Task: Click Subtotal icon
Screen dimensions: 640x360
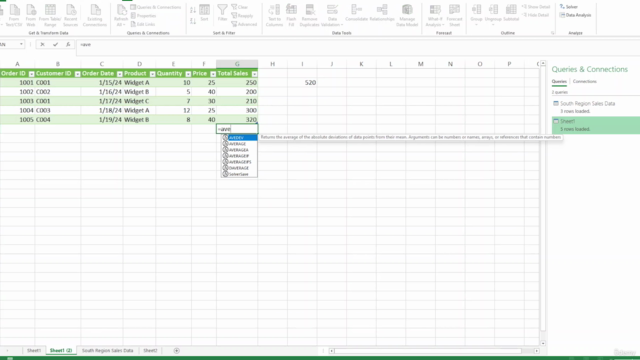Action: [511, 13]
